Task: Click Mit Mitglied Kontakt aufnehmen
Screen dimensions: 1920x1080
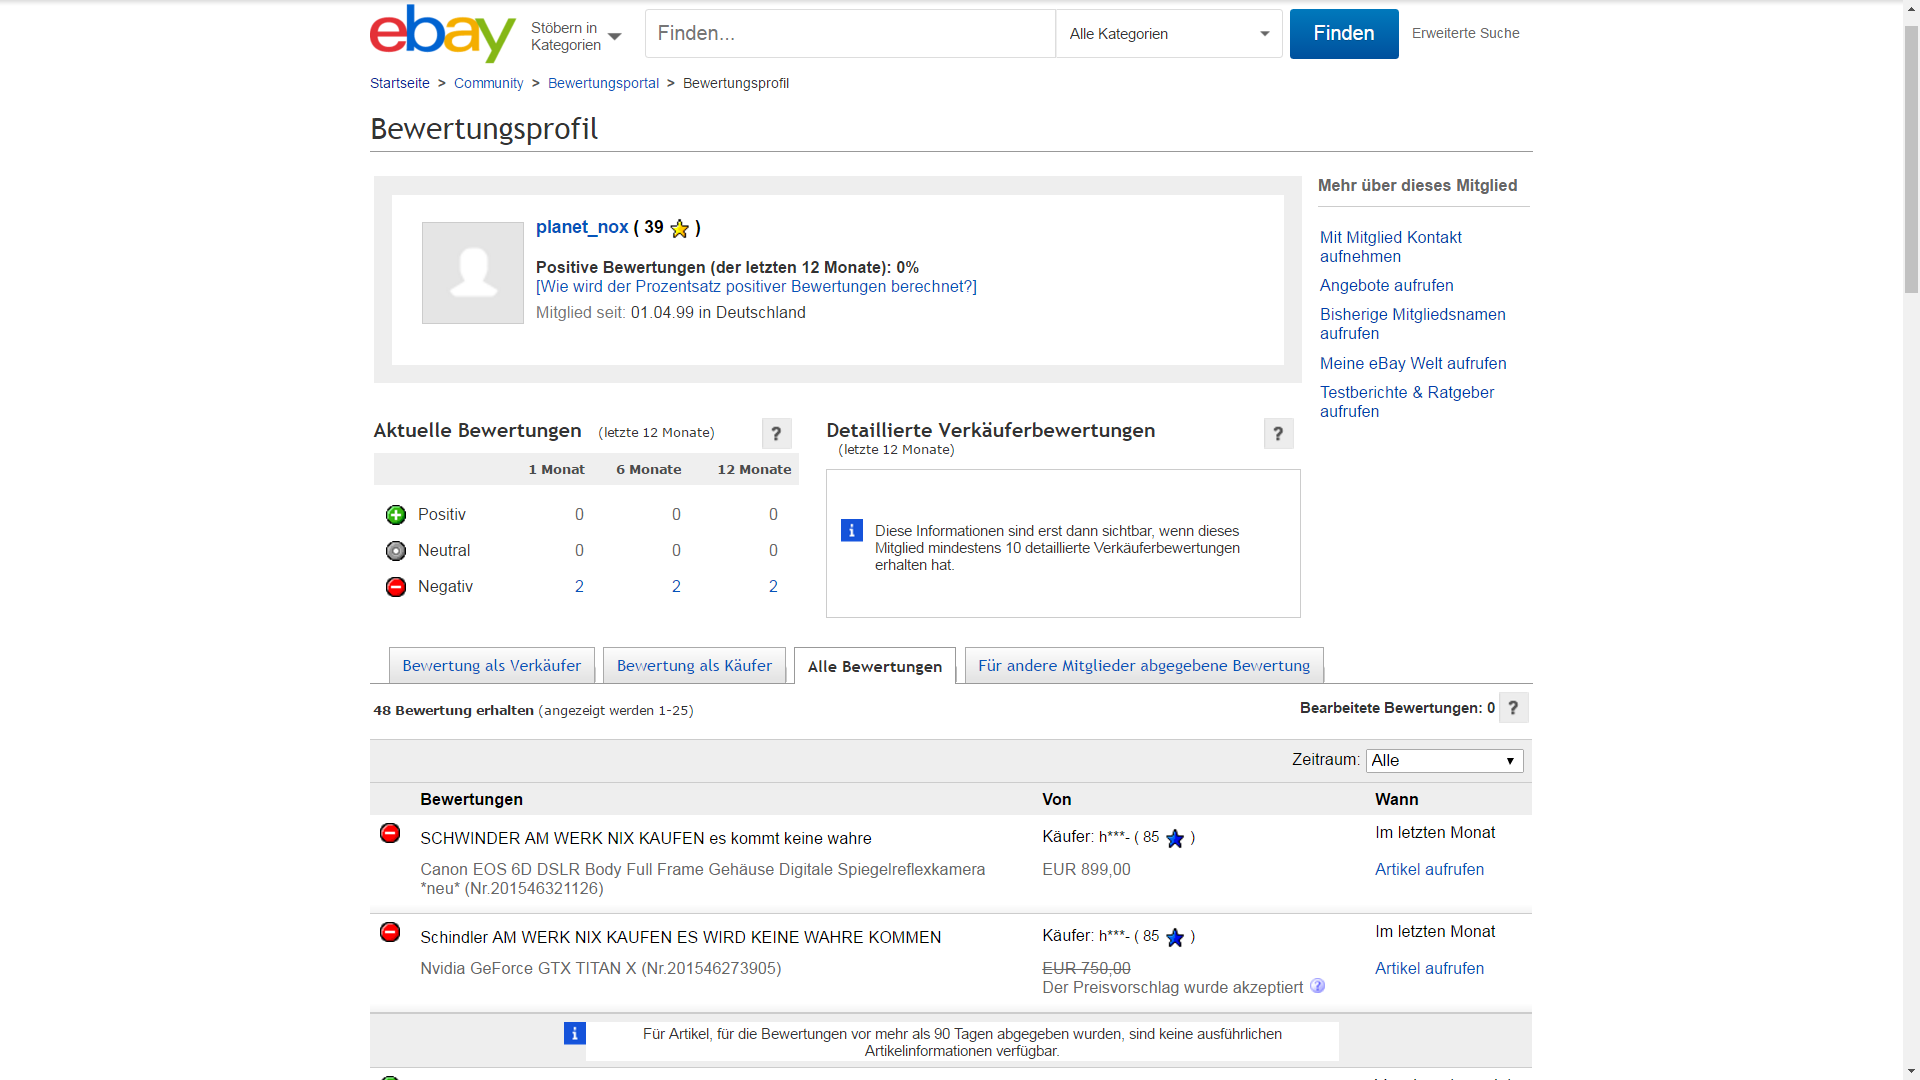Action: [x=1390, y=247]
